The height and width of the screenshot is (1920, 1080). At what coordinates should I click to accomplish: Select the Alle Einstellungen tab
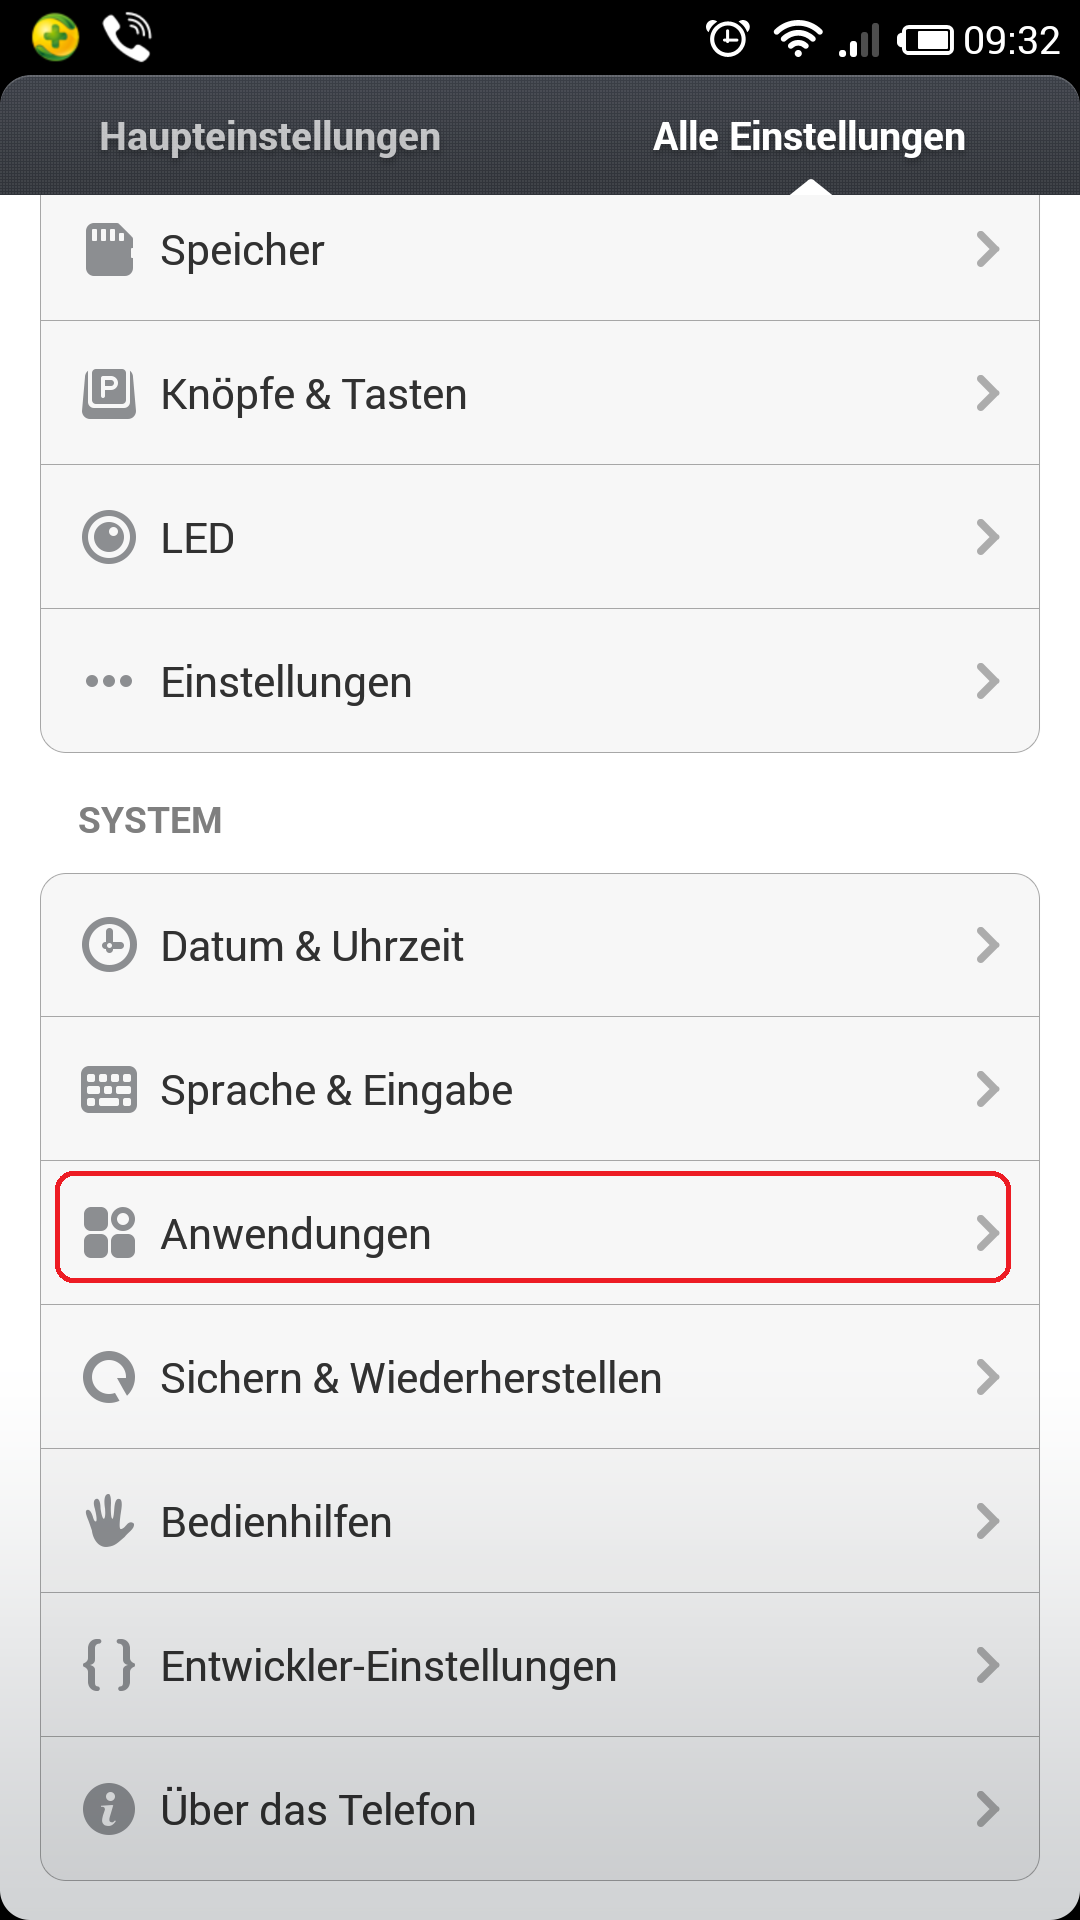[x=809, y=137]
